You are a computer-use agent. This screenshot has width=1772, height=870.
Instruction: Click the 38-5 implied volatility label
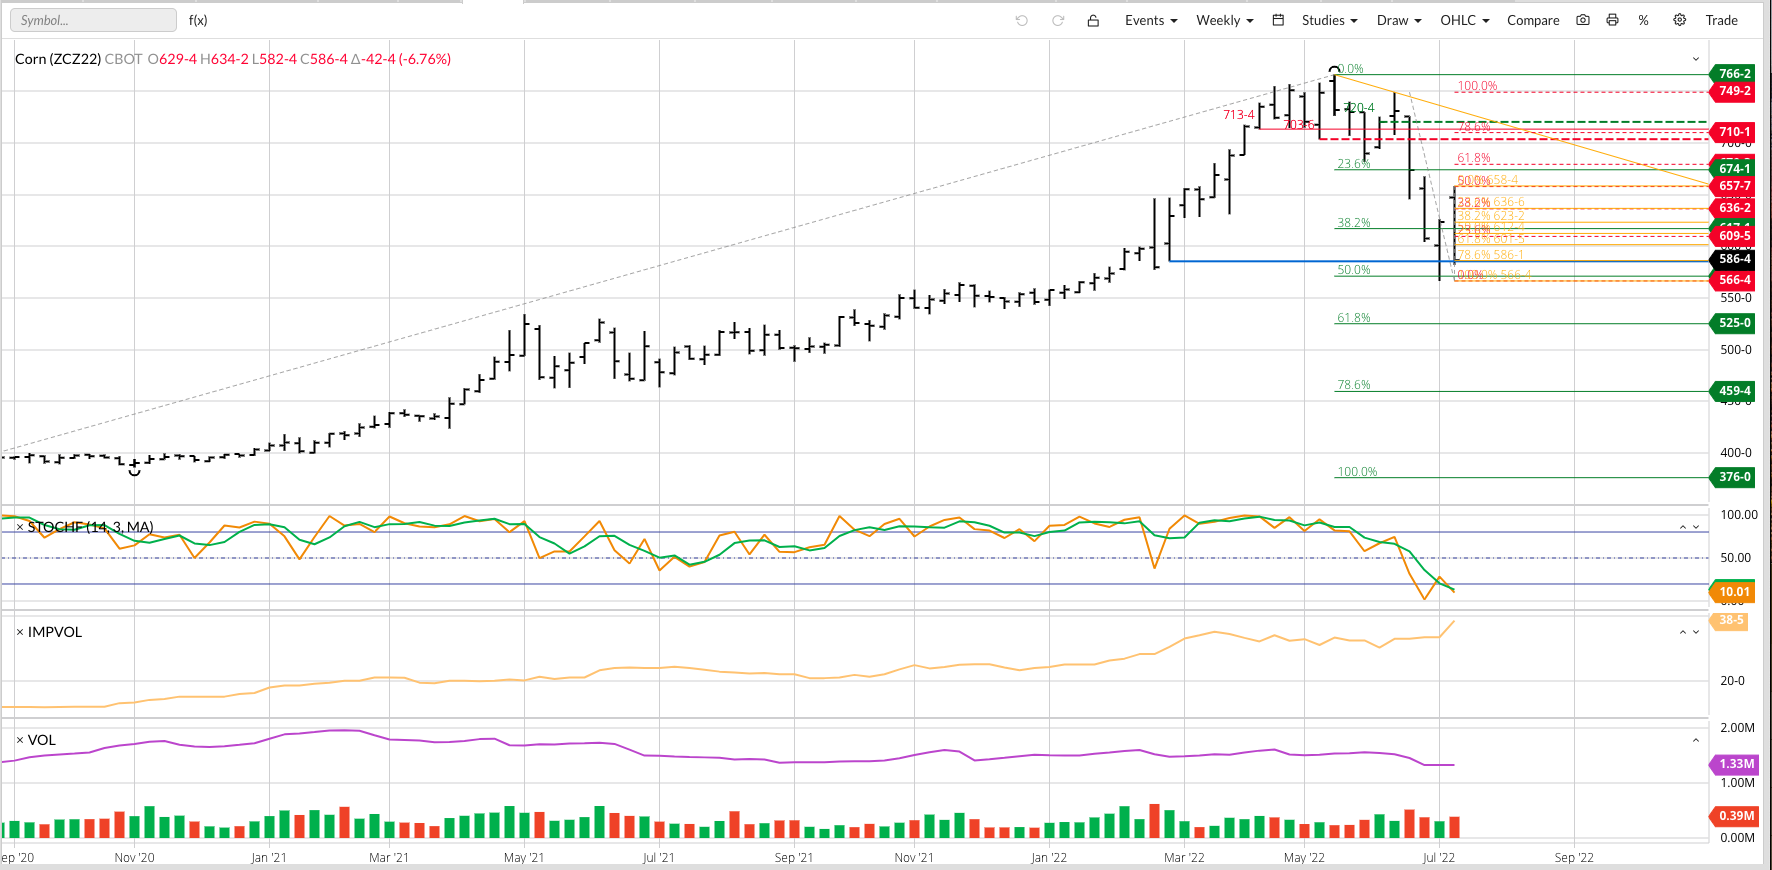[x=1730, y=620]
